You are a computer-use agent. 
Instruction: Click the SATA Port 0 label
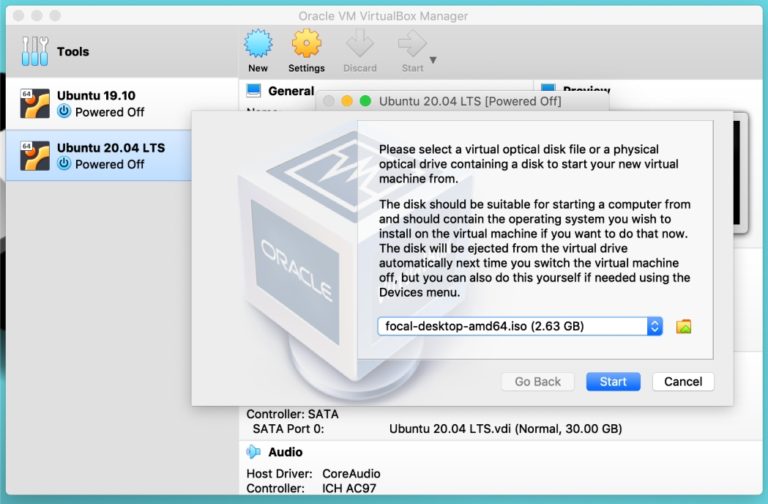pyautogui.click(x=288, y=429)
